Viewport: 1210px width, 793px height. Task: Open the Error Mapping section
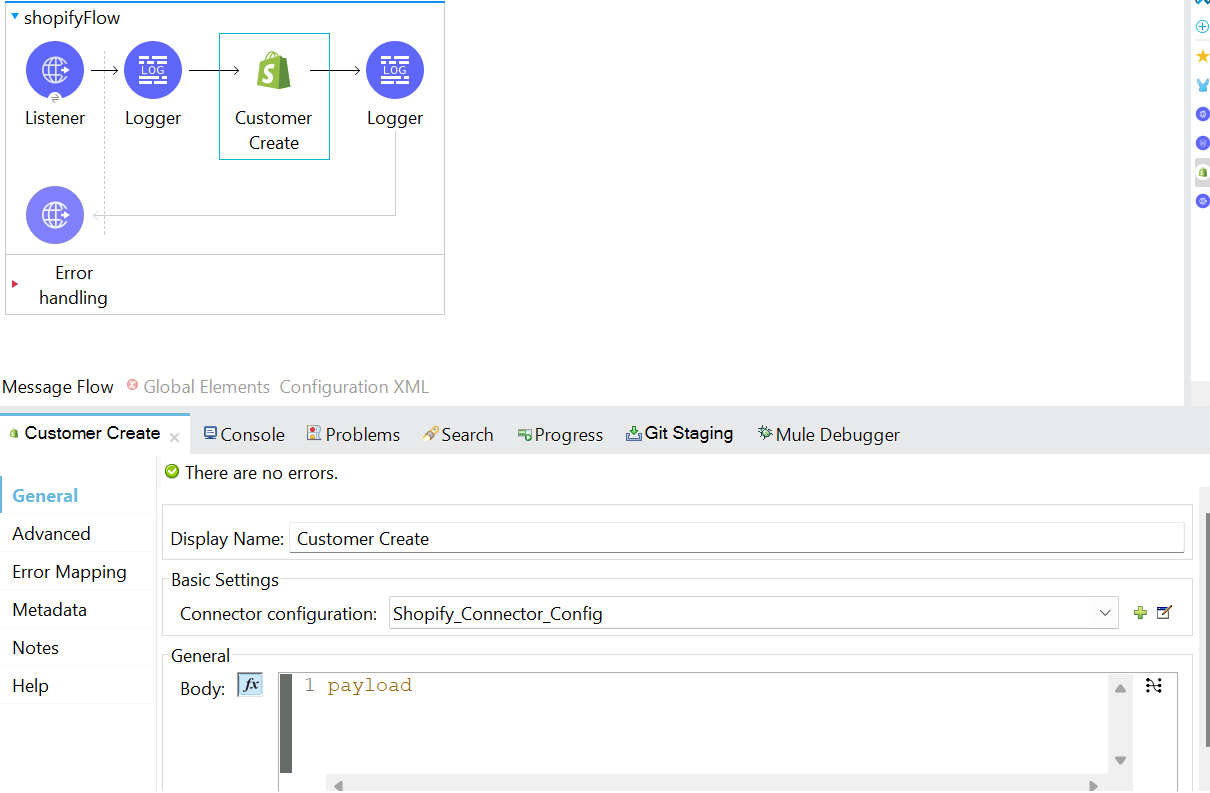(69, 572)
